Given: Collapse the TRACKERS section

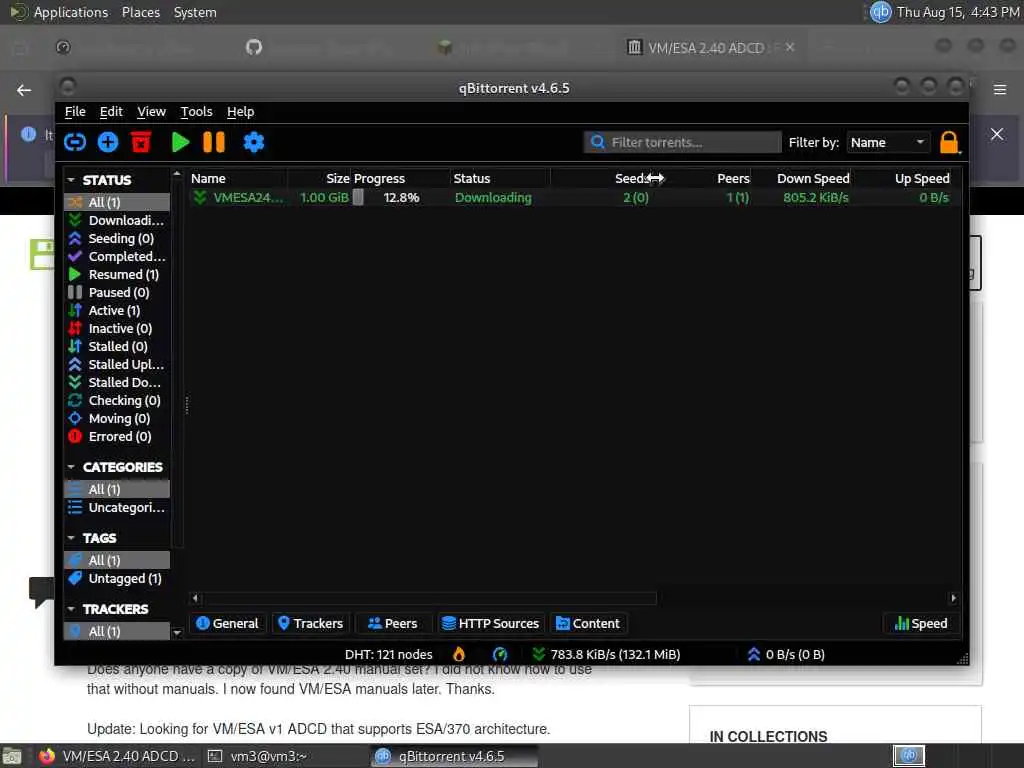Looking at the screenshot, I should coord(71,609).
